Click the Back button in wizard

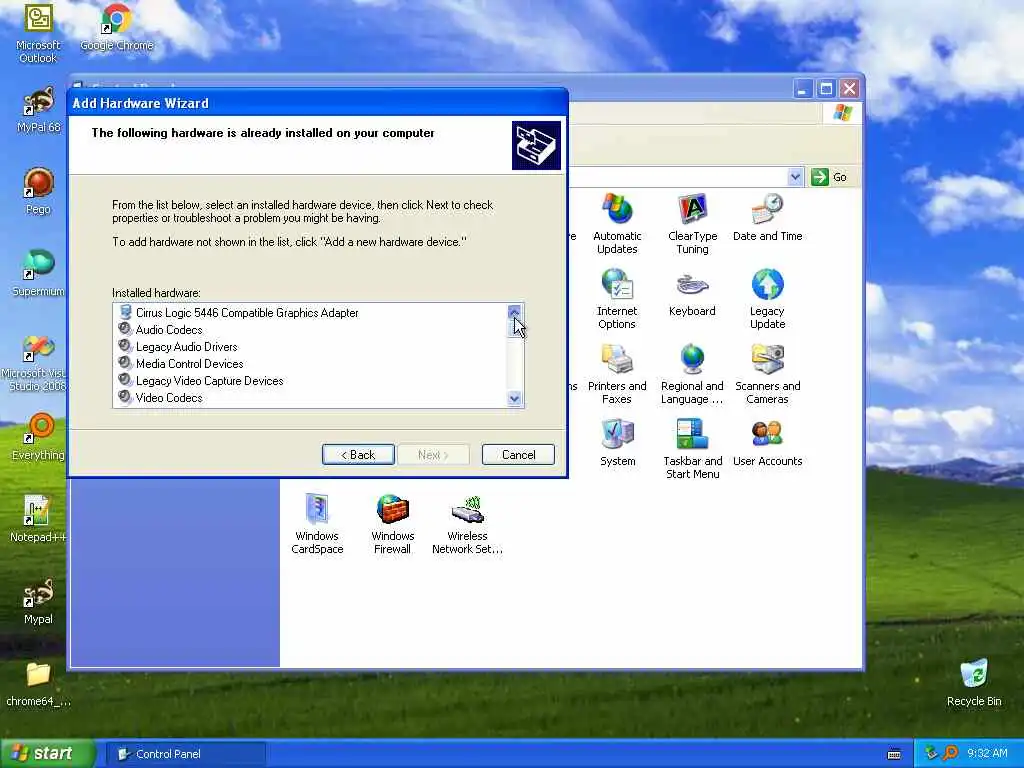tap(358, 455)
